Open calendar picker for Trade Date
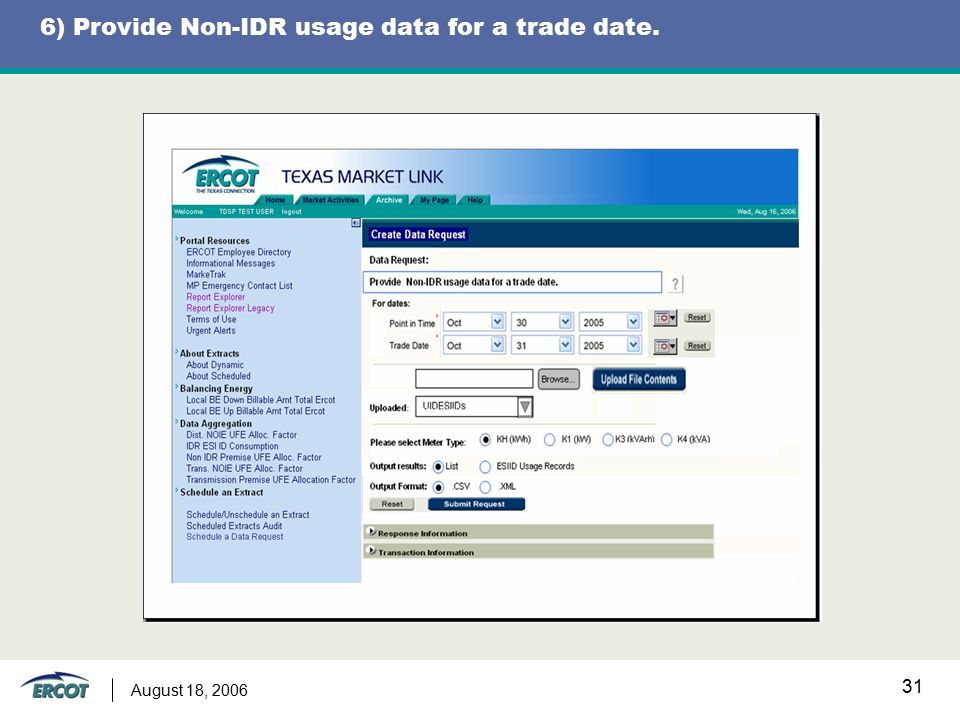960x720 pixels. [x=665, y=346]
